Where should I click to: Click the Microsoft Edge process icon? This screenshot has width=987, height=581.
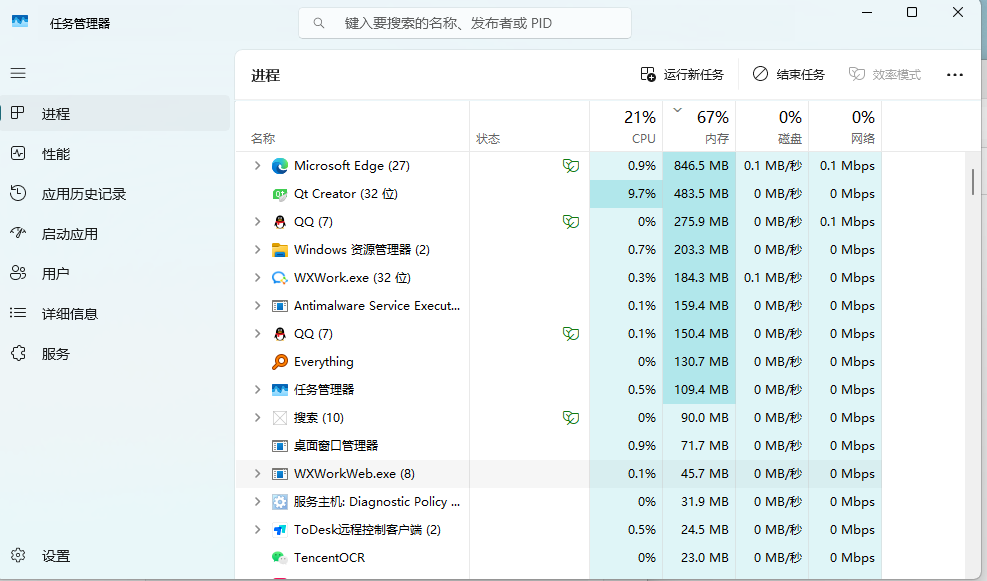point(280,166)
